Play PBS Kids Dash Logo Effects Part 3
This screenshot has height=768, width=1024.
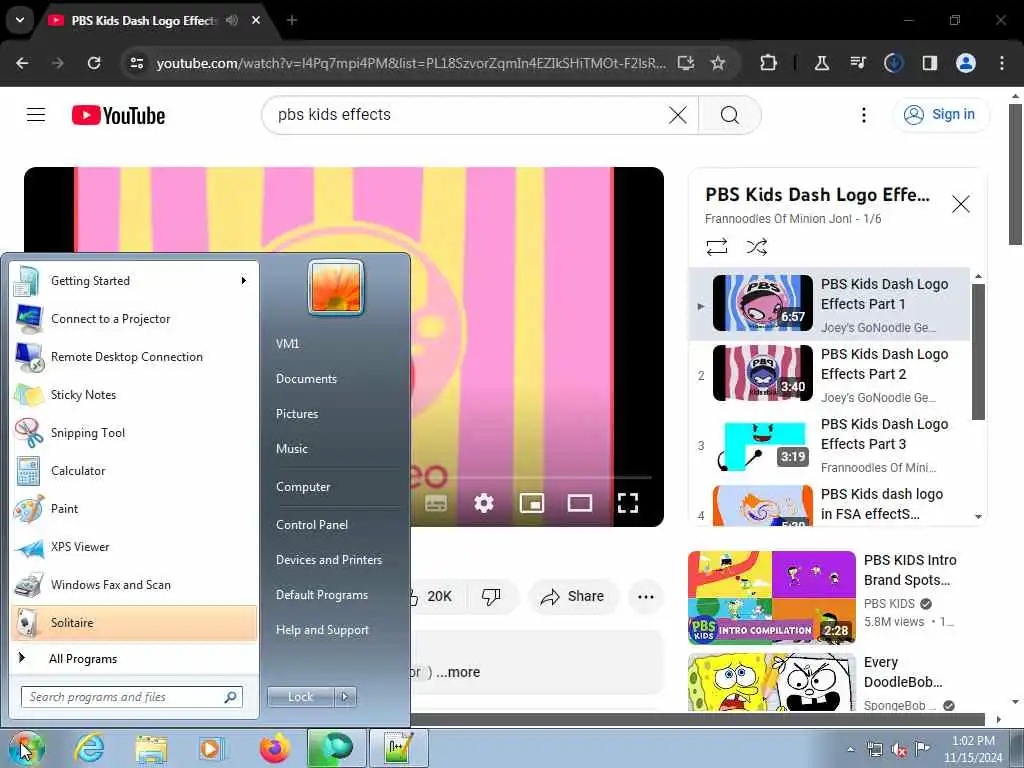click(828, 445)
